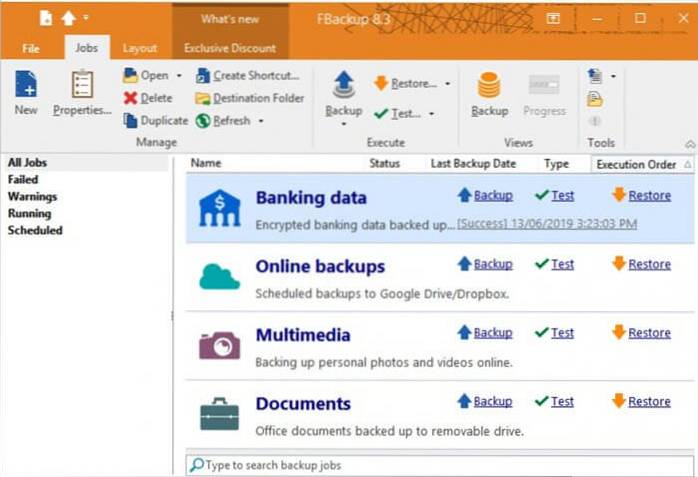Click Restore link for Multimedia
698x477 pixels.
point(649,333)
